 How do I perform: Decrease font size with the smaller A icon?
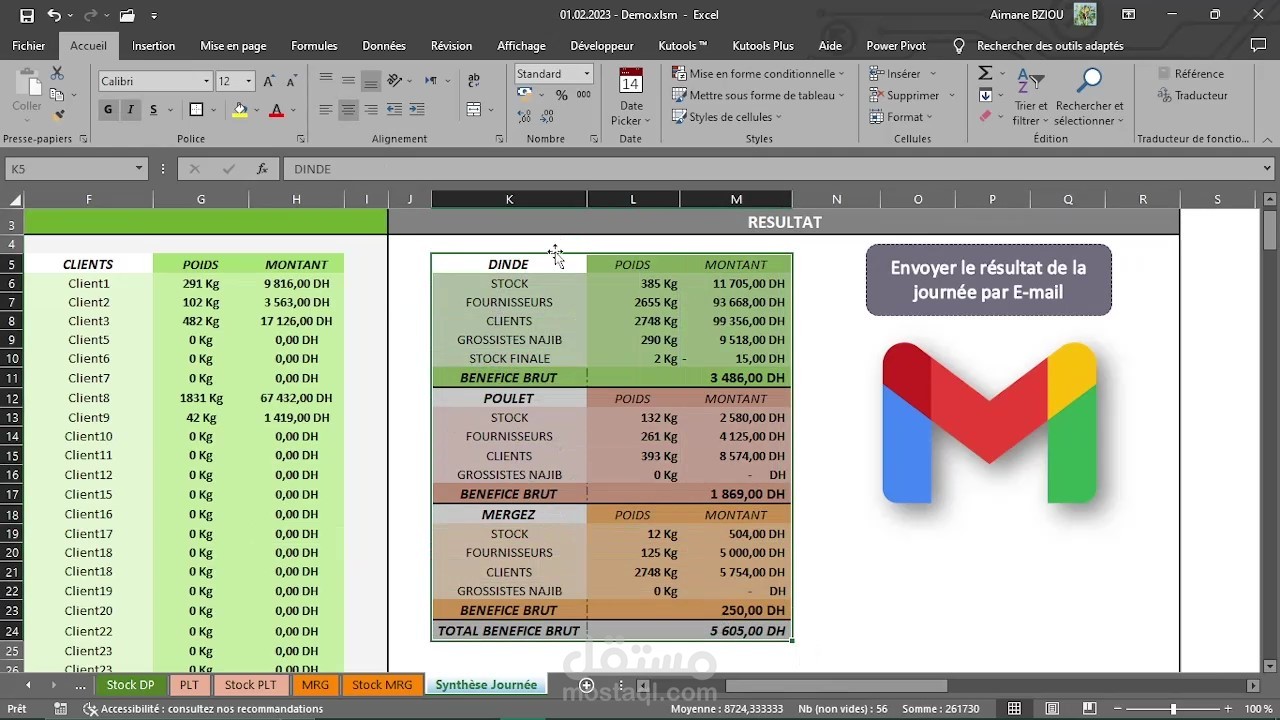(291, 81)
